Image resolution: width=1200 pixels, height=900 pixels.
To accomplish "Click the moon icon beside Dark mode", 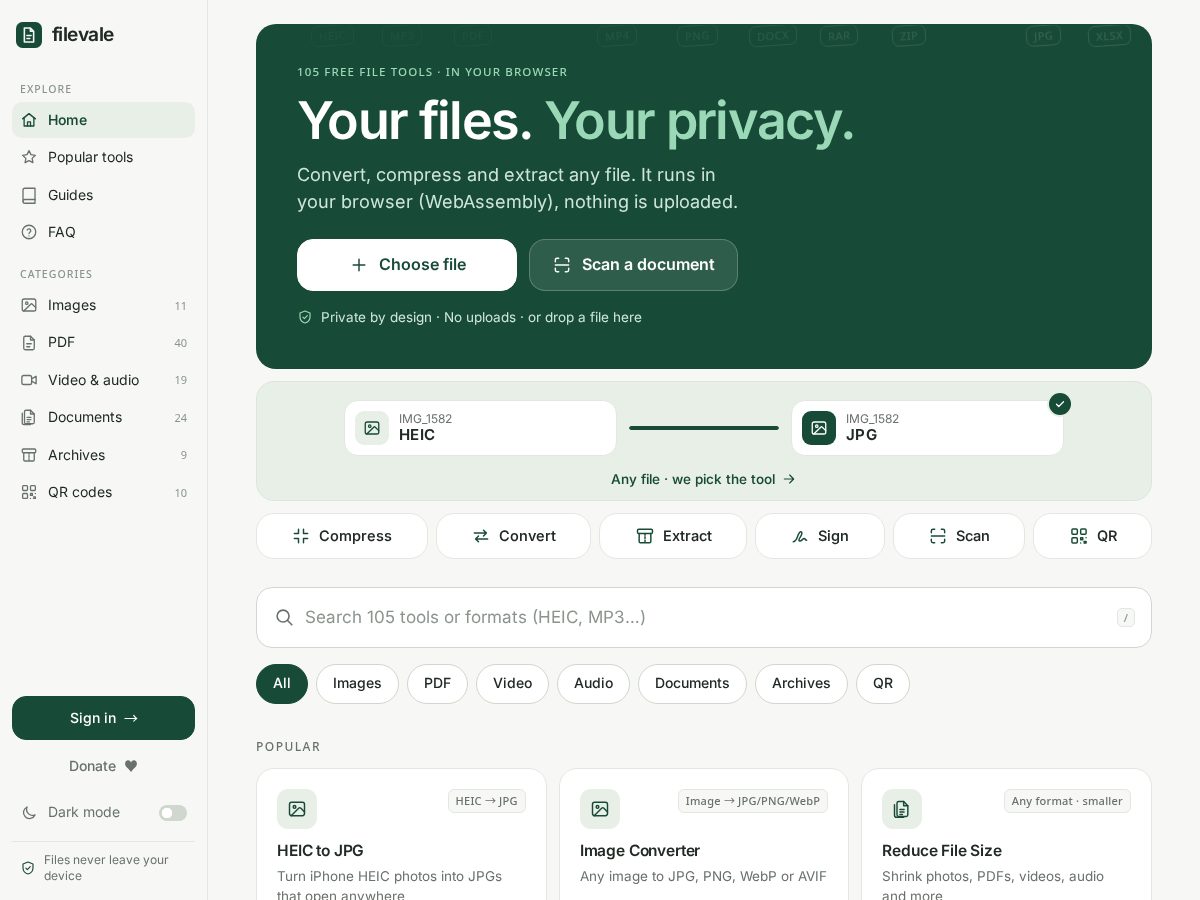I will click(x=29, y=812).
